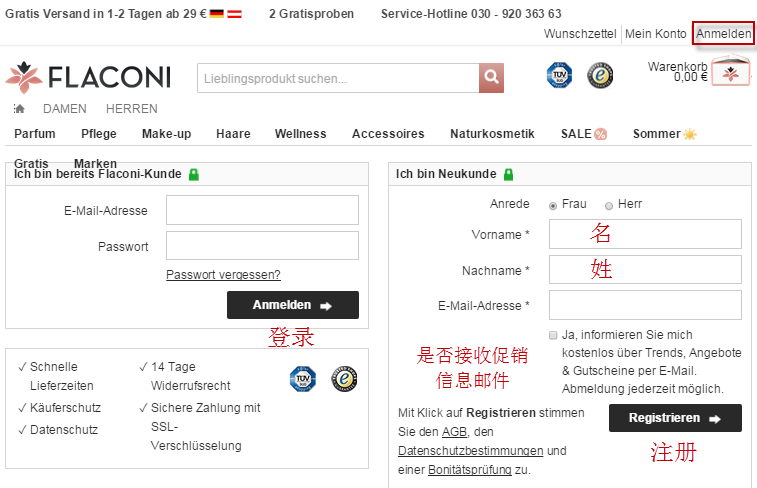Switch to the HERREN section
The height and width of the screenshot is (488, 757).
(x=132, y=109)
